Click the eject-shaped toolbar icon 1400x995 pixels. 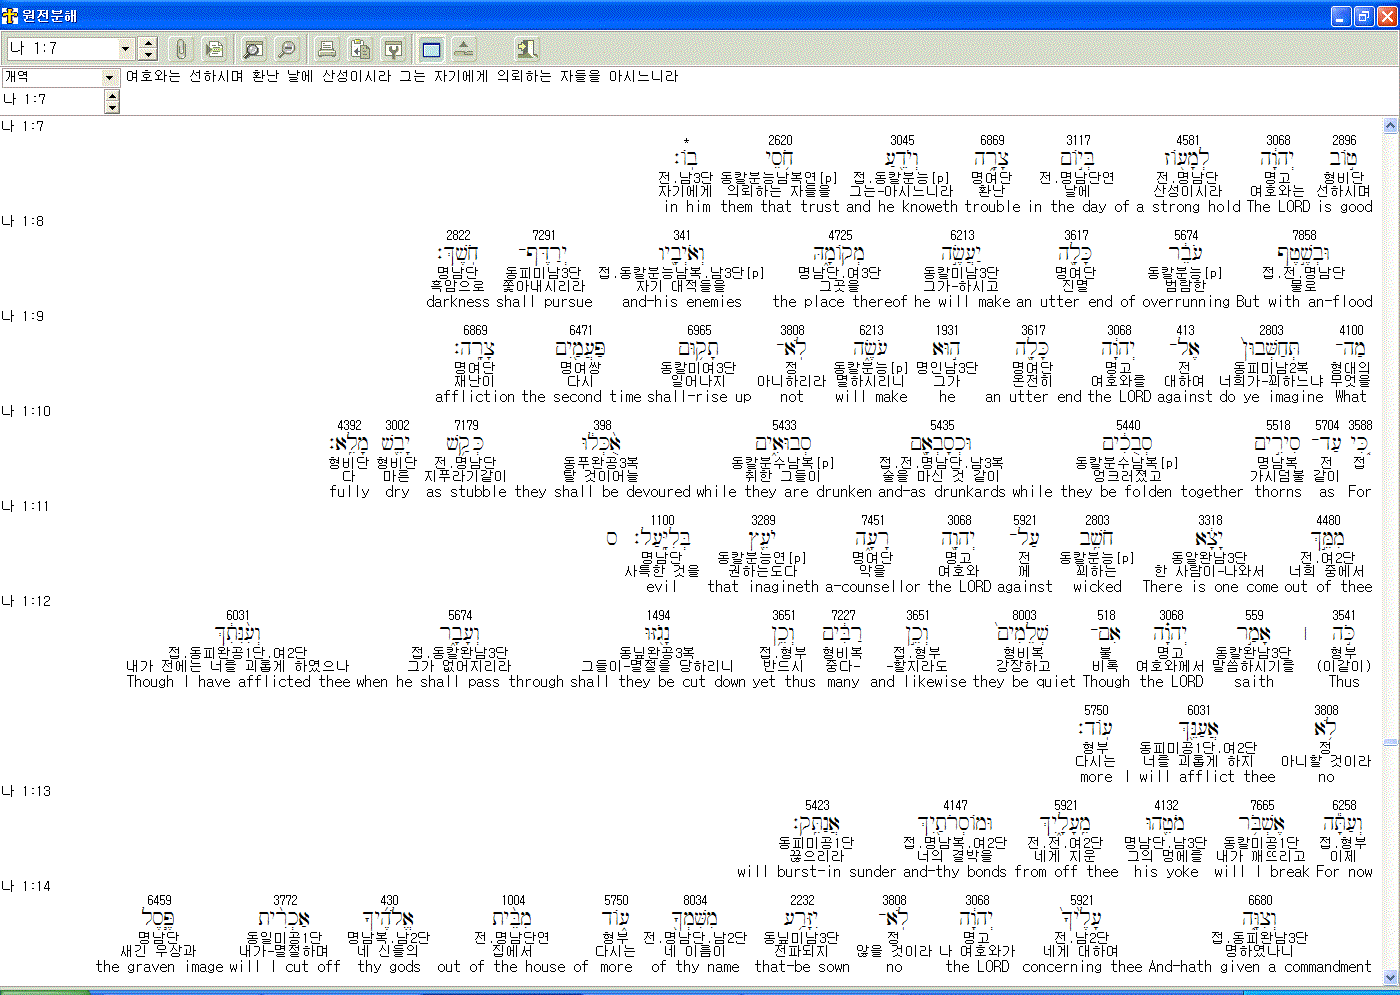click(464, 49)
